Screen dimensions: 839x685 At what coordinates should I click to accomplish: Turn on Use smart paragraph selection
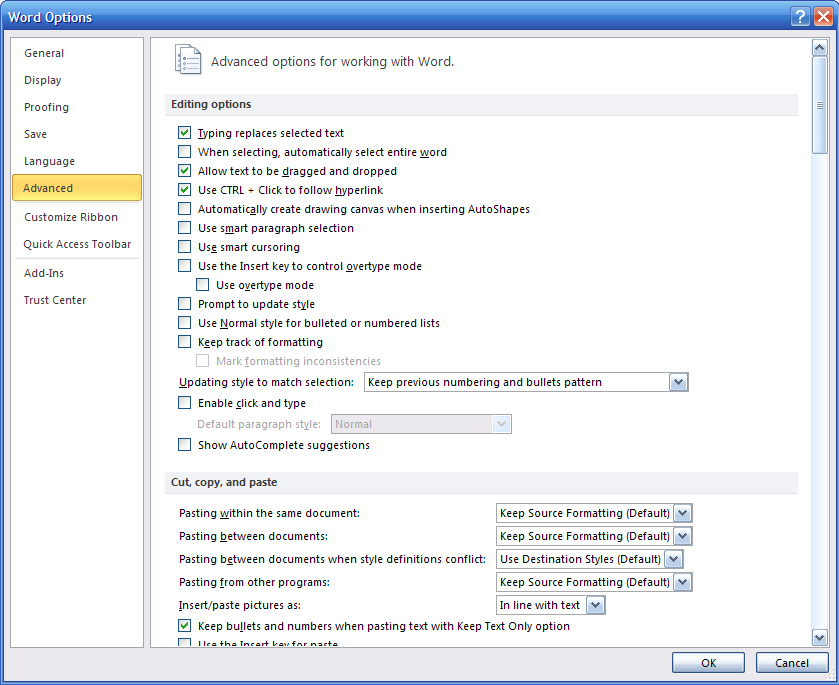point(185,228)
